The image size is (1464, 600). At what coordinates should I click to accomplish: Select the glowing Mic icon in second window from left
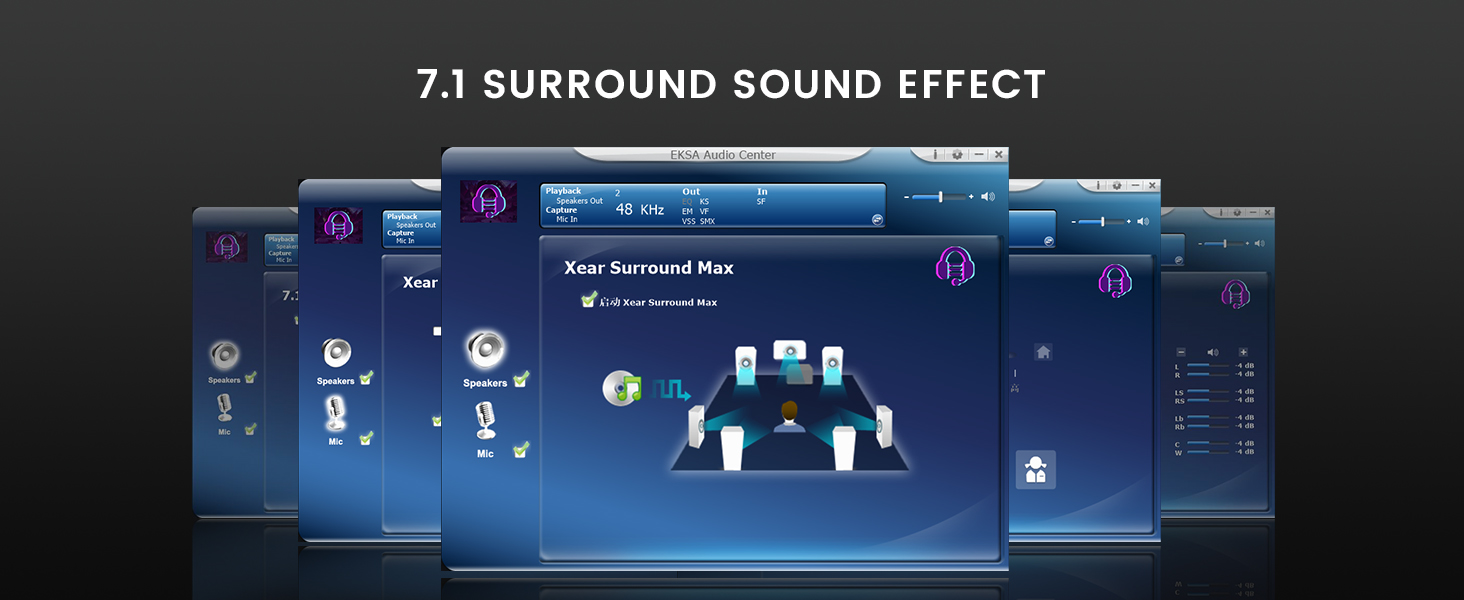335,414
